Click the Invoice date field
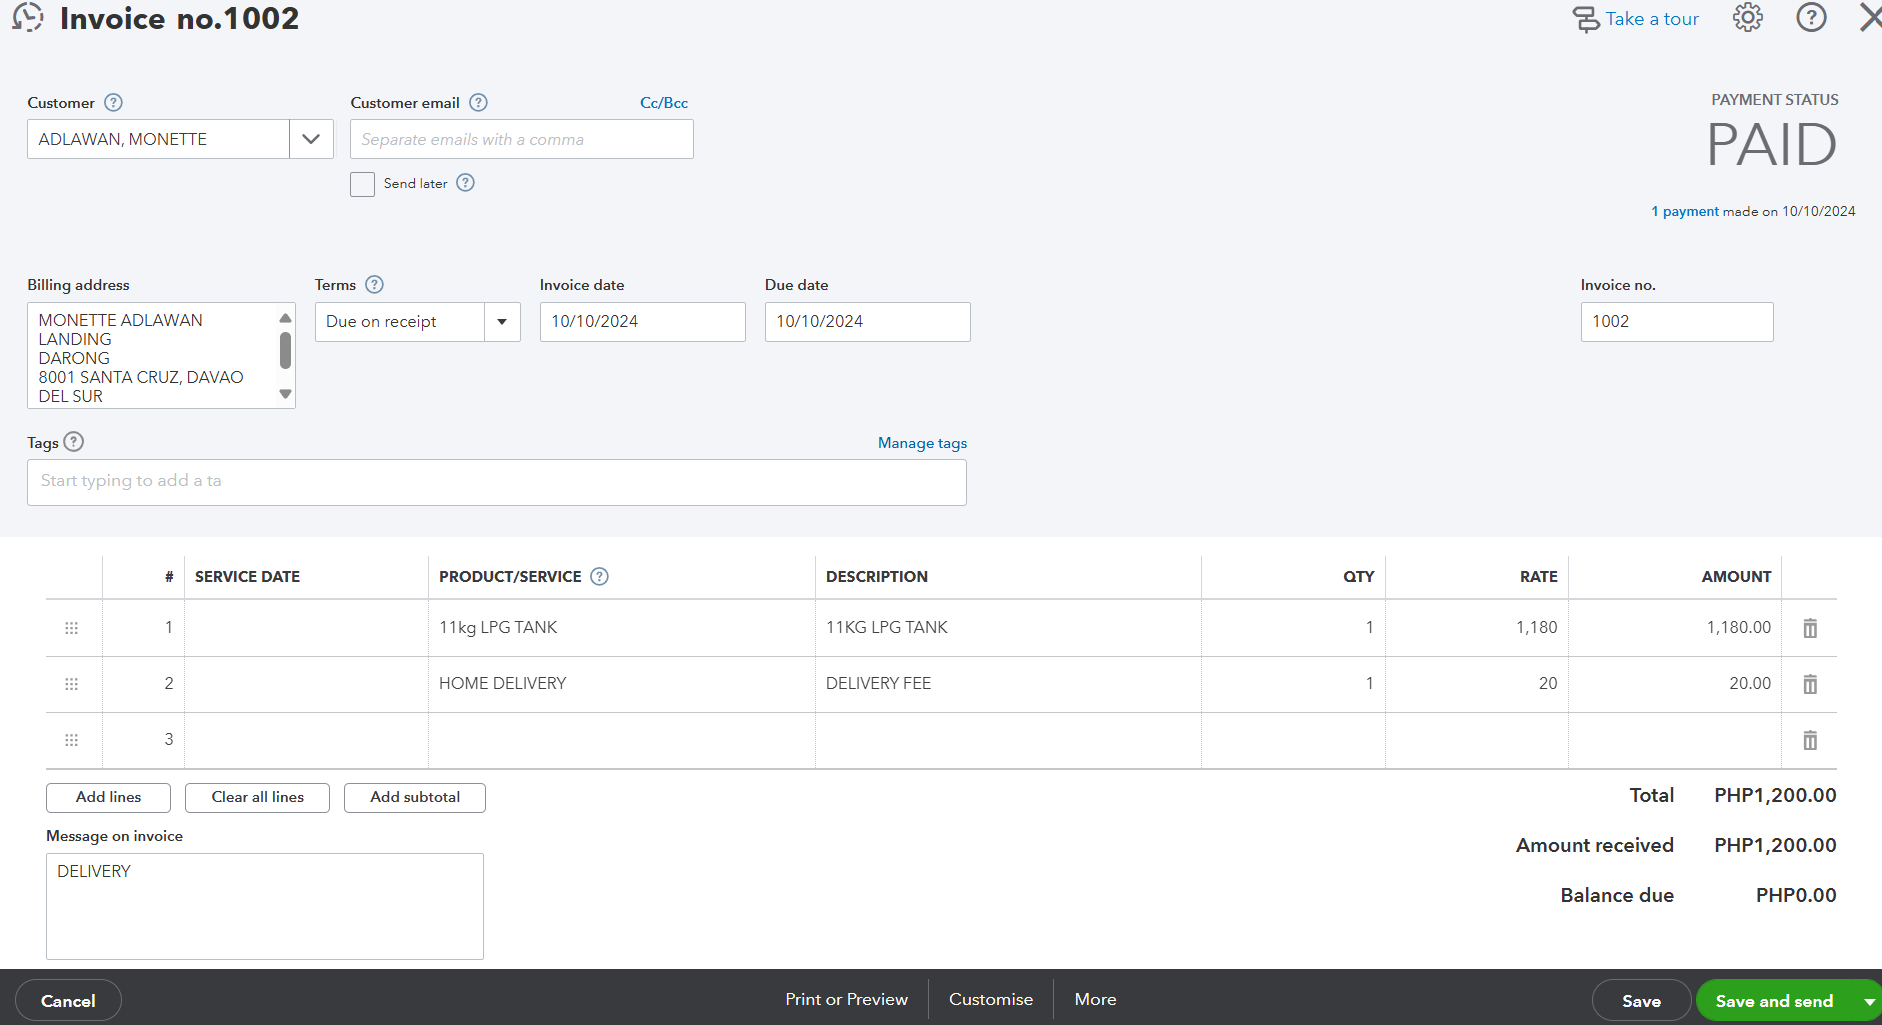The width and height of the screenshot is (1882, 1025). [643, 322]
